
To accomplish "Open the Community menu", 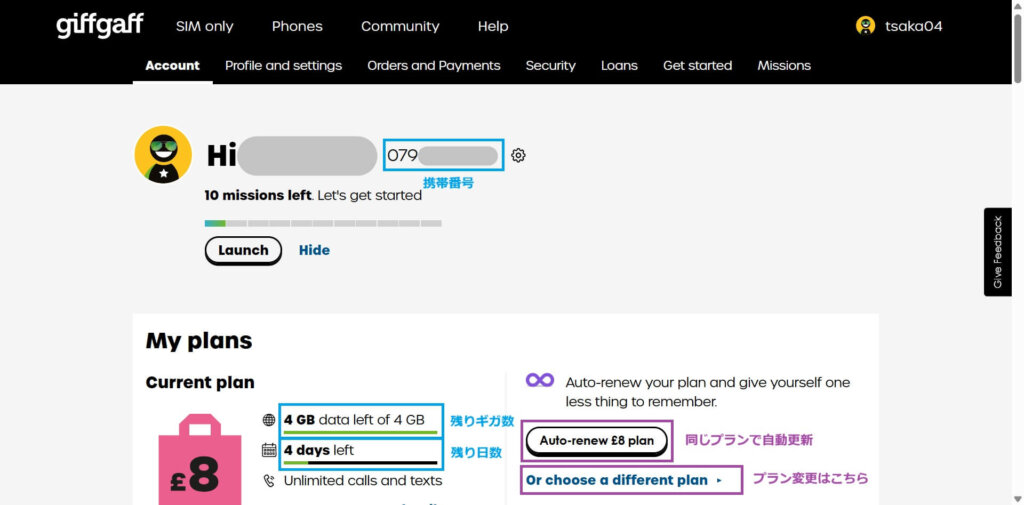I will click(x=400, y=26).
